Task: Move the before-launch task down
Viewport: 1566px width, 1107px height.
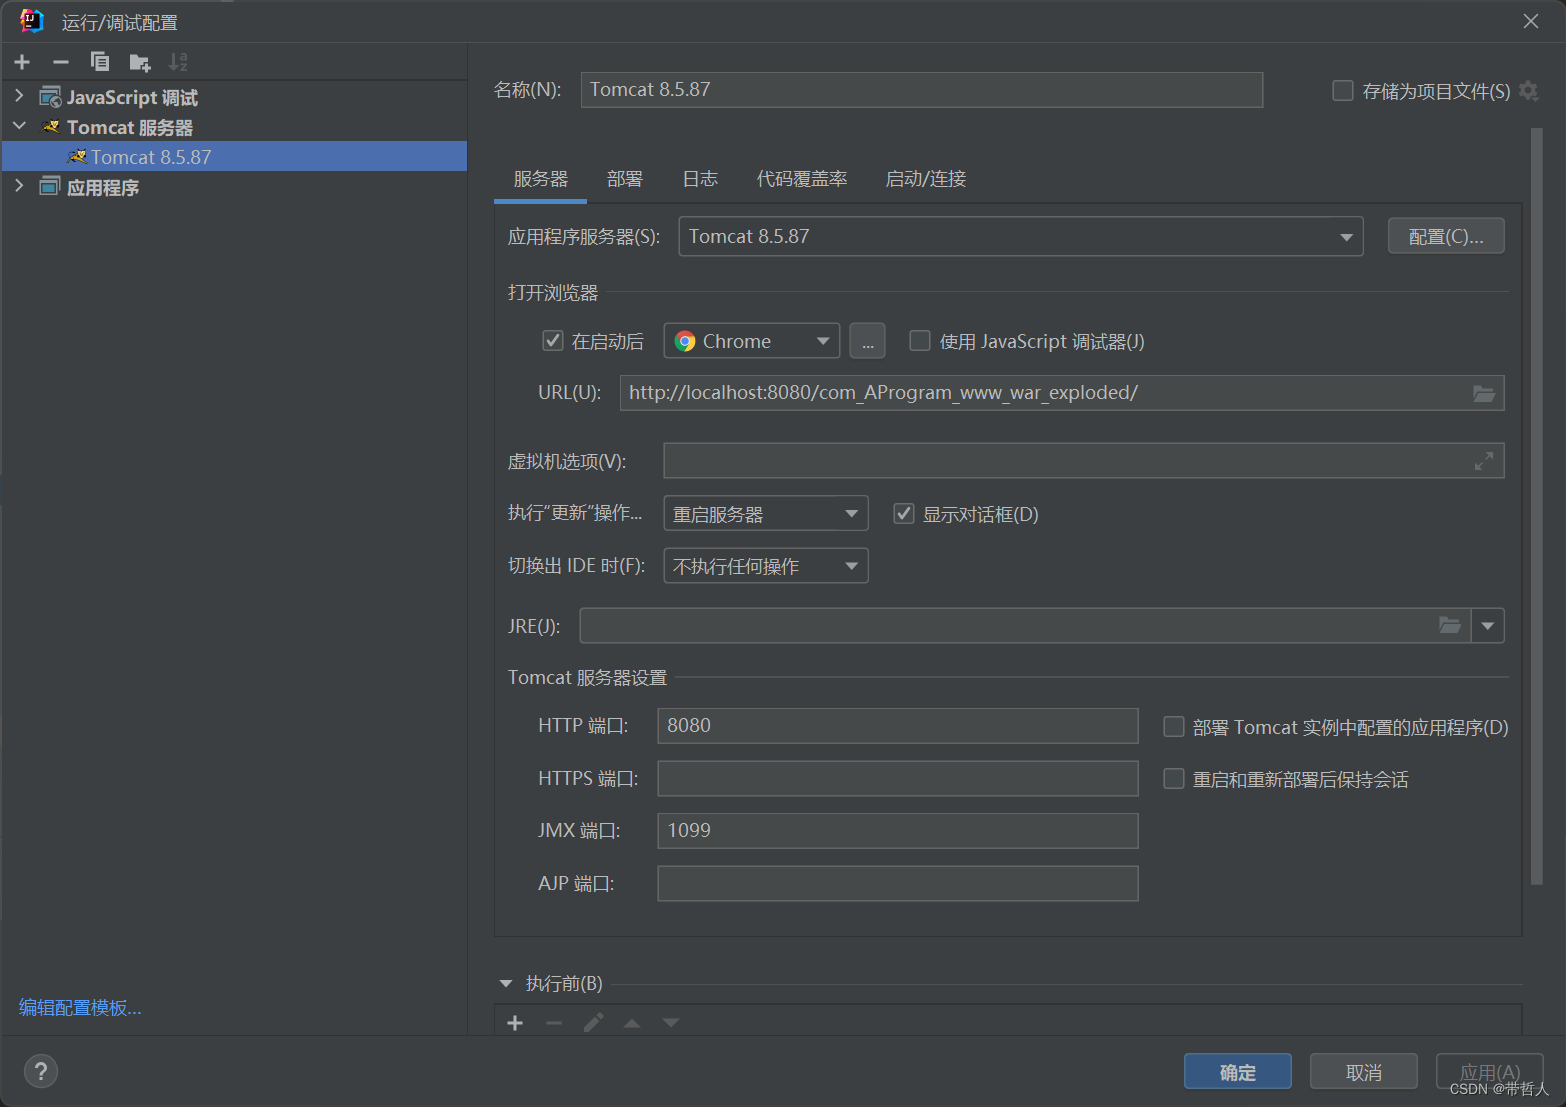Action: 671,1022
